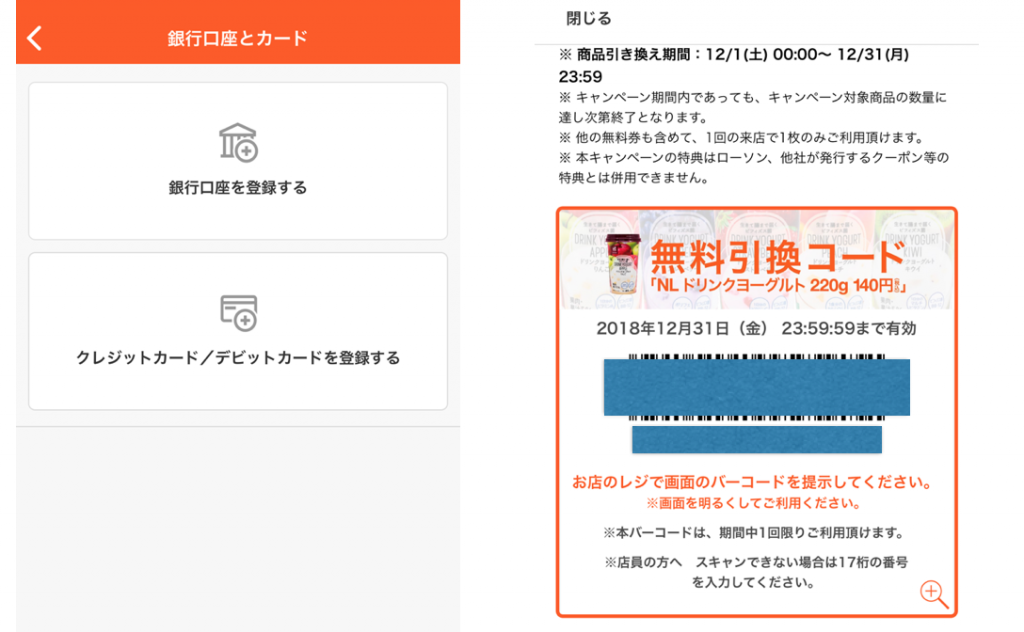Zoom the barcode with the magnifier icon
Image resolution: width=1024 pixels, height=632 pixels.
(x=934, y=593)
